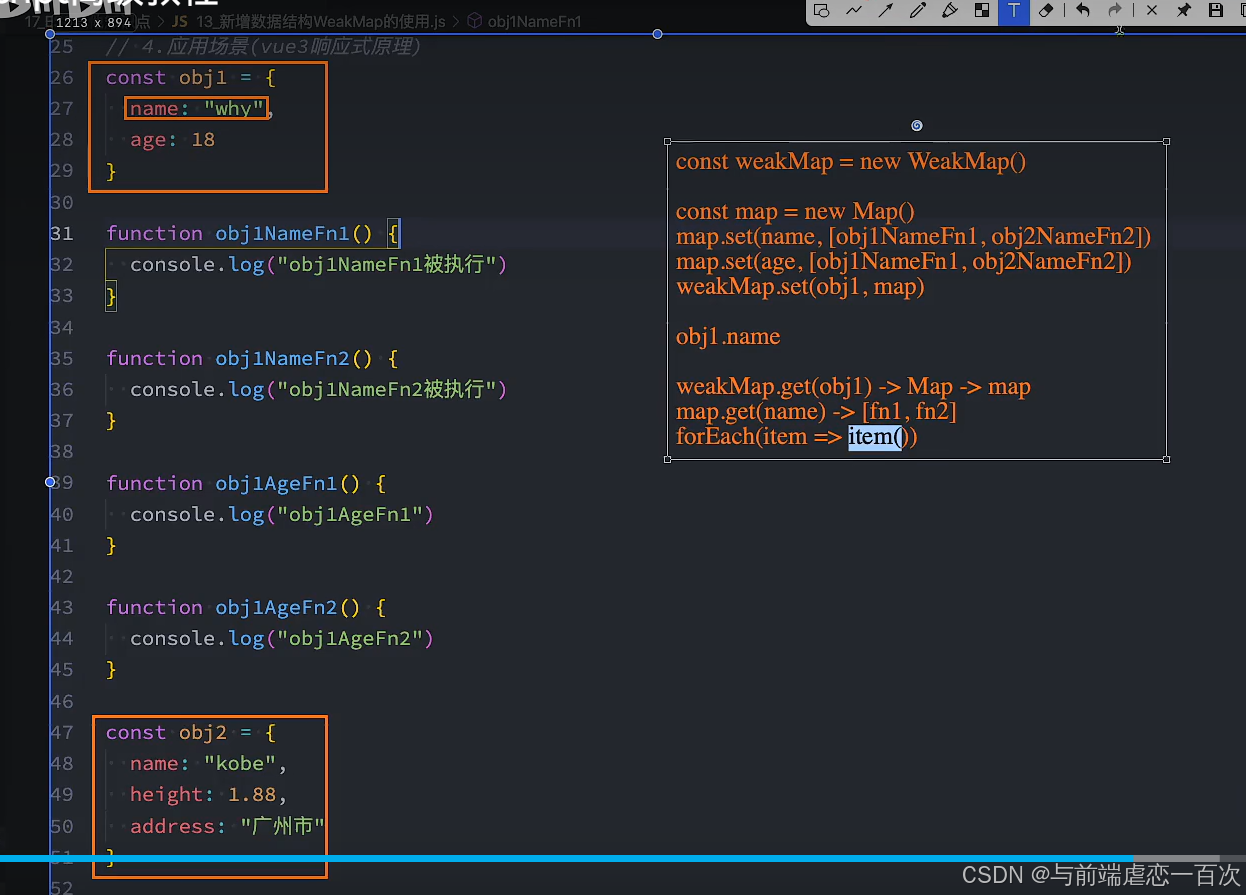
Task: Click 'map.set(age, ...)' note line
Action: tap(904, 261)
